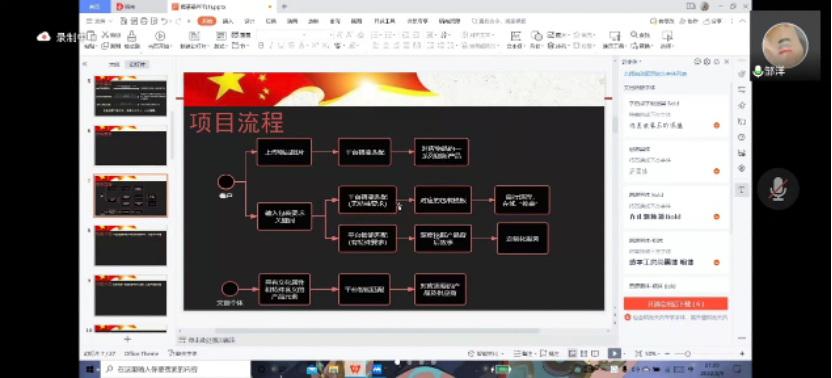The height and width of the screenshot is (378, 832).
Task: Open the file menu dropdown at top left
Action: 99,21
